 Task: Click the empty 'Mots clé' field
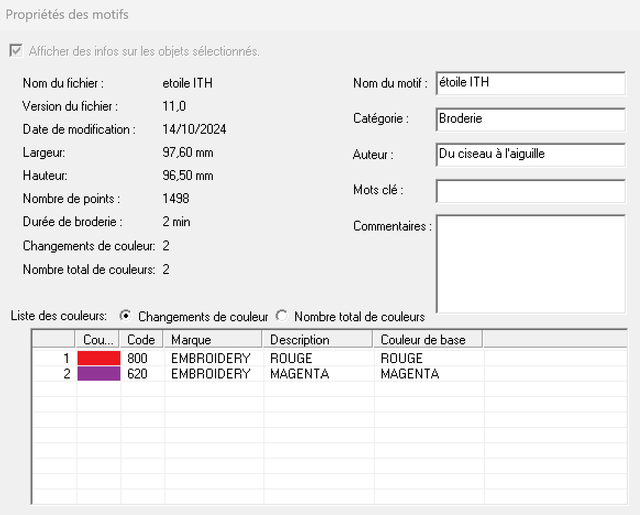click(x=530, y=191)
